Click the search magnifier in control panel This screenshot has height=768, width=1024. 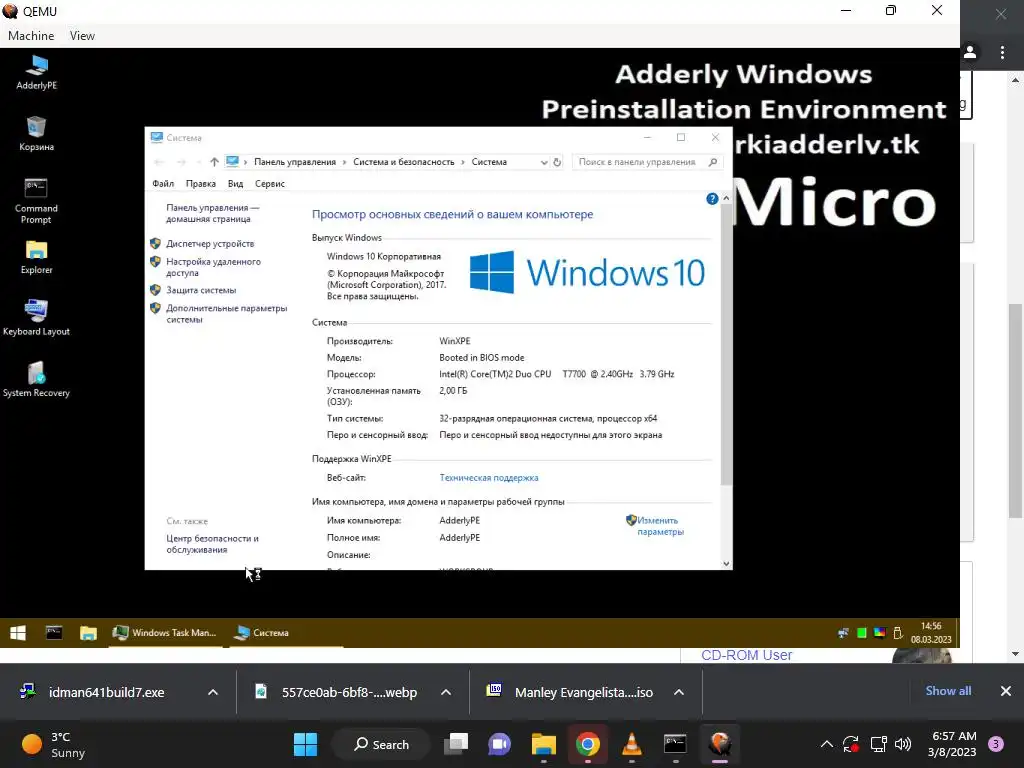tap(713, 162)
